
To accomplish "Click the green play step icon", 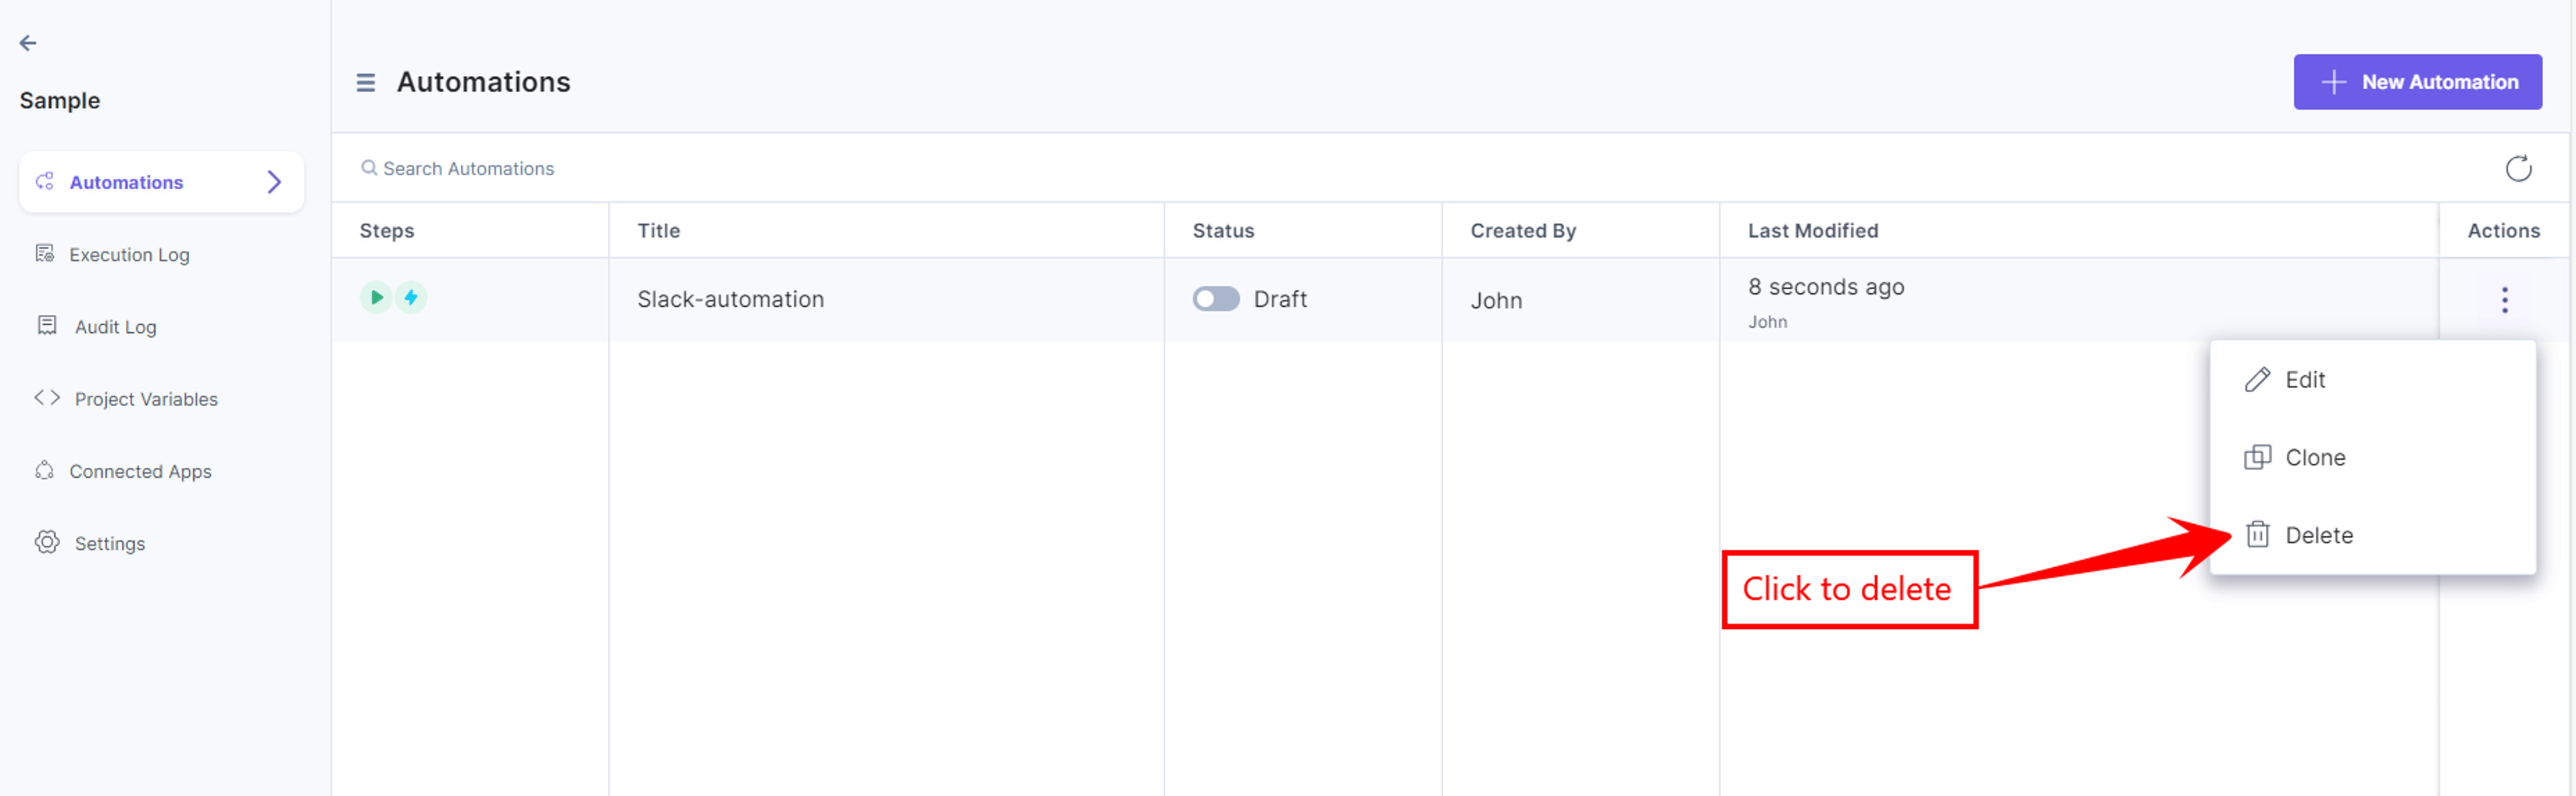I will pos(376,297).
